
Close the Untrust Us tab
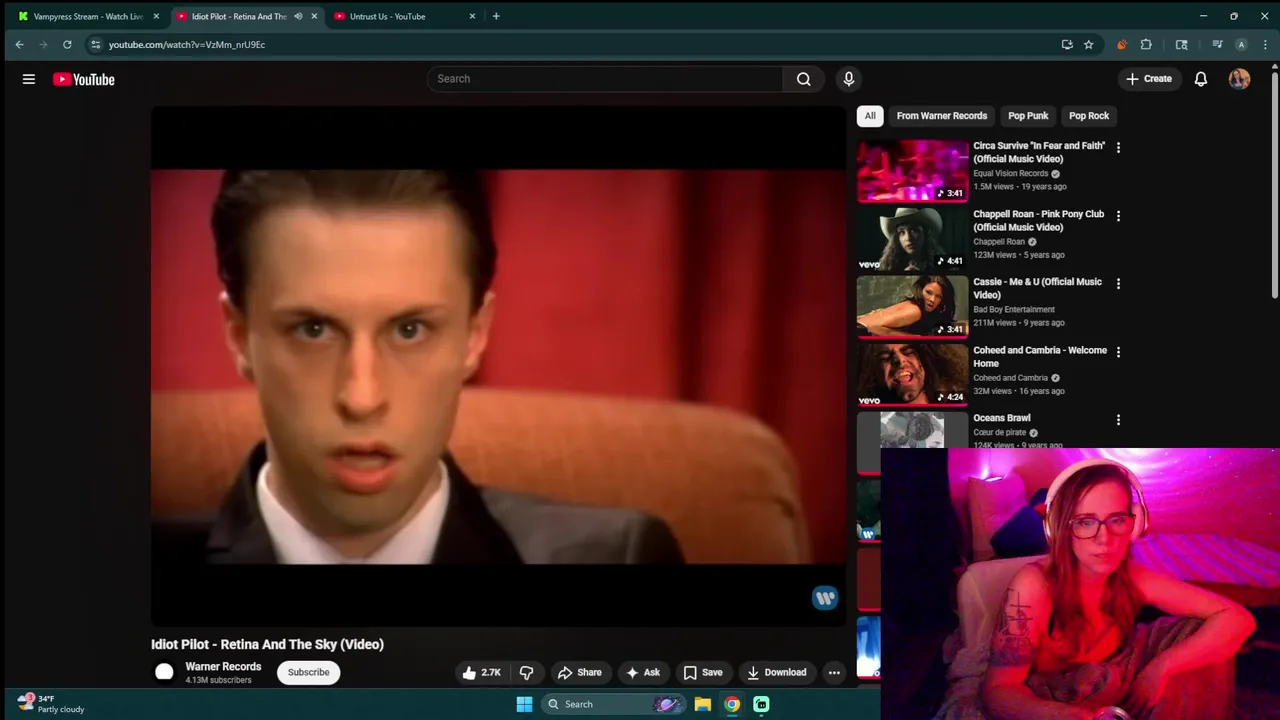pyautogui.click(x=472, y=16)
